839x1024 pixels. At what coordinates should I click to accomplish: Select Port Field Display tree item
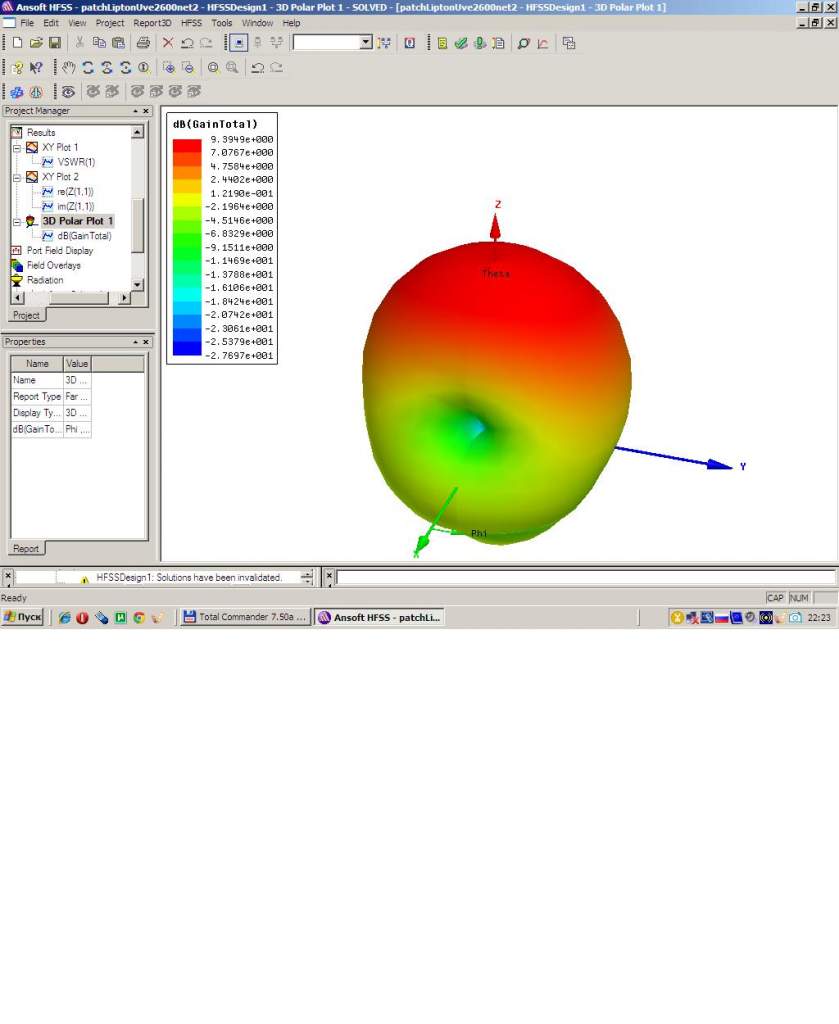59,251
